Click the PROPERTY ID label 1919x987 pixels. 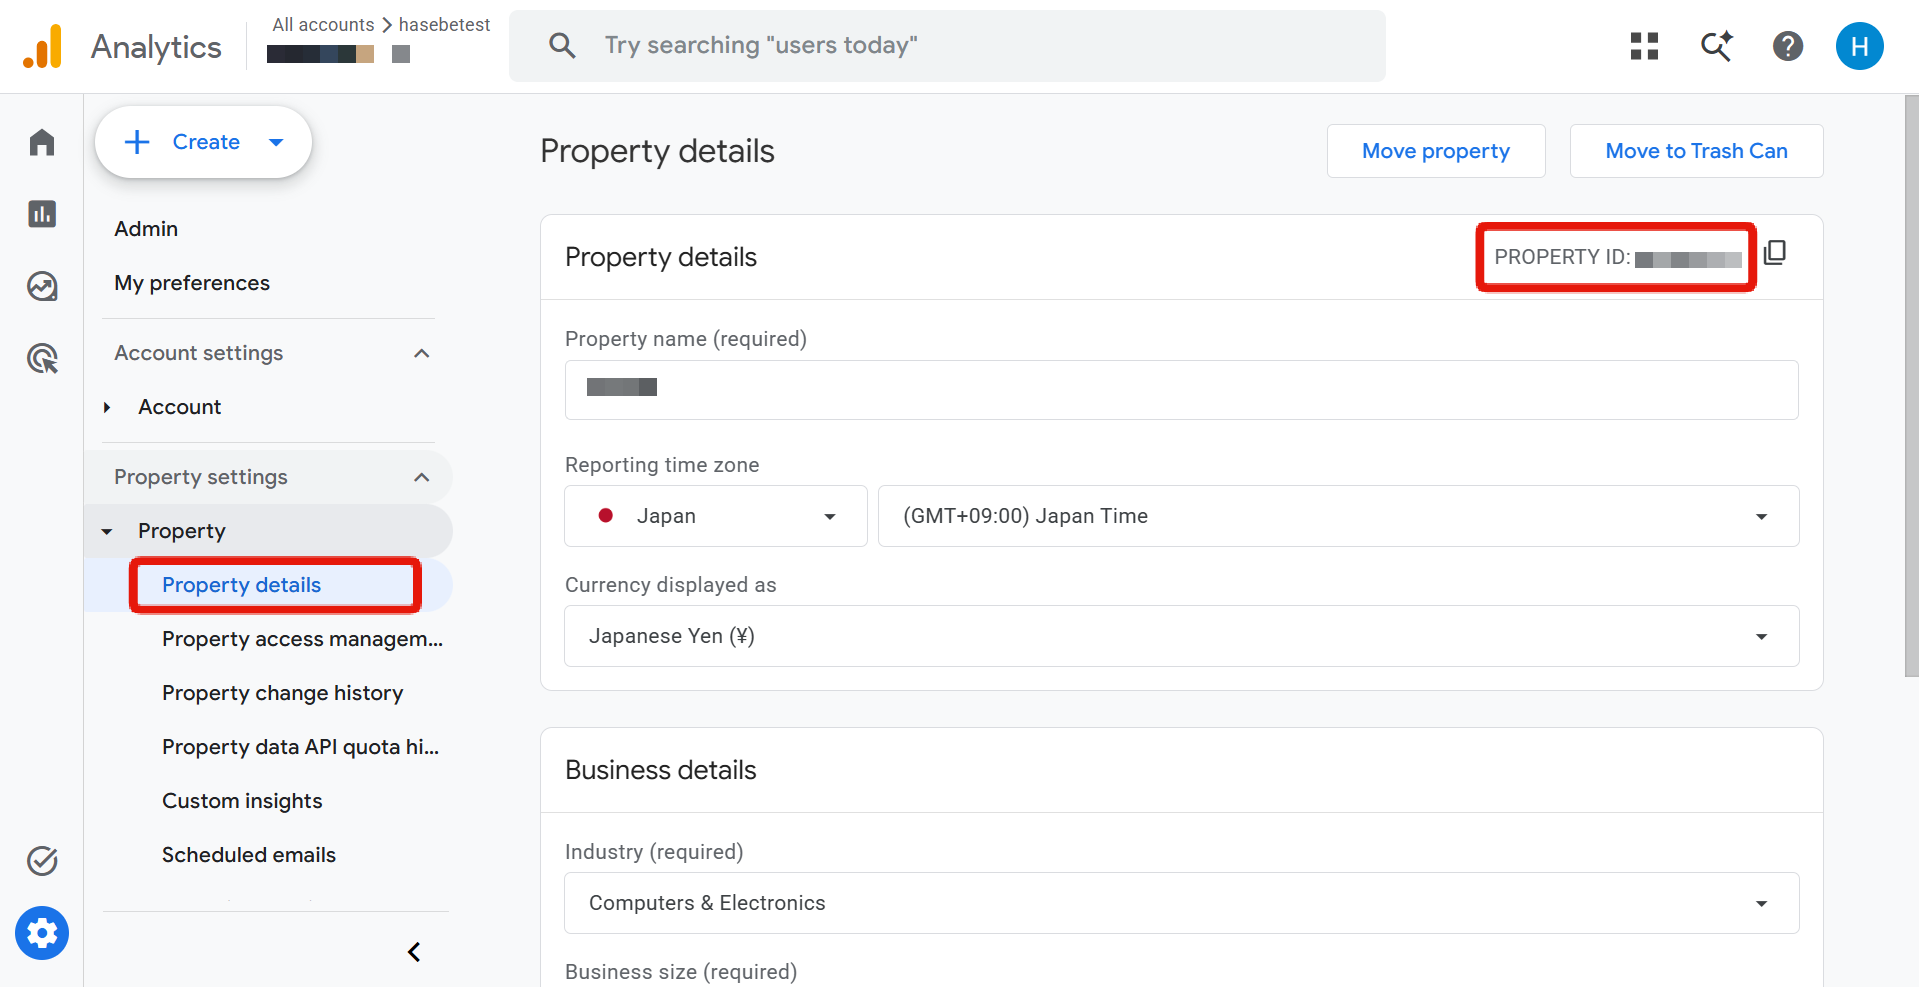tap(1562, 257)
